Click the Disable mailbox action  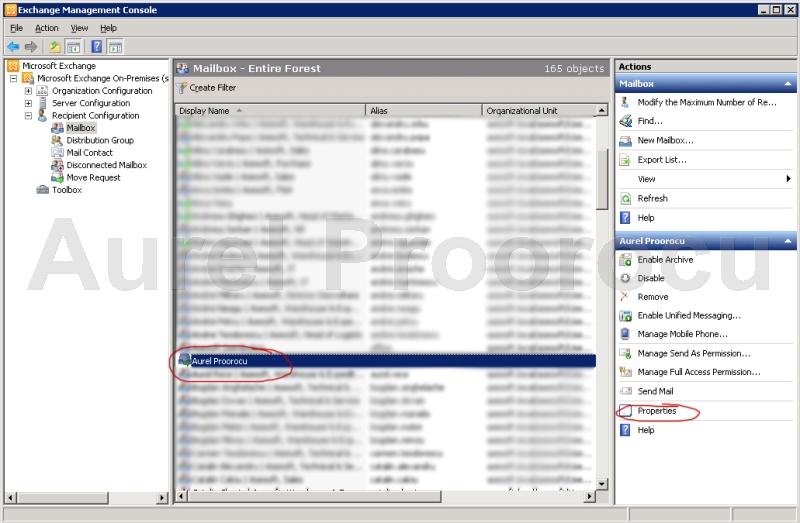651,278
